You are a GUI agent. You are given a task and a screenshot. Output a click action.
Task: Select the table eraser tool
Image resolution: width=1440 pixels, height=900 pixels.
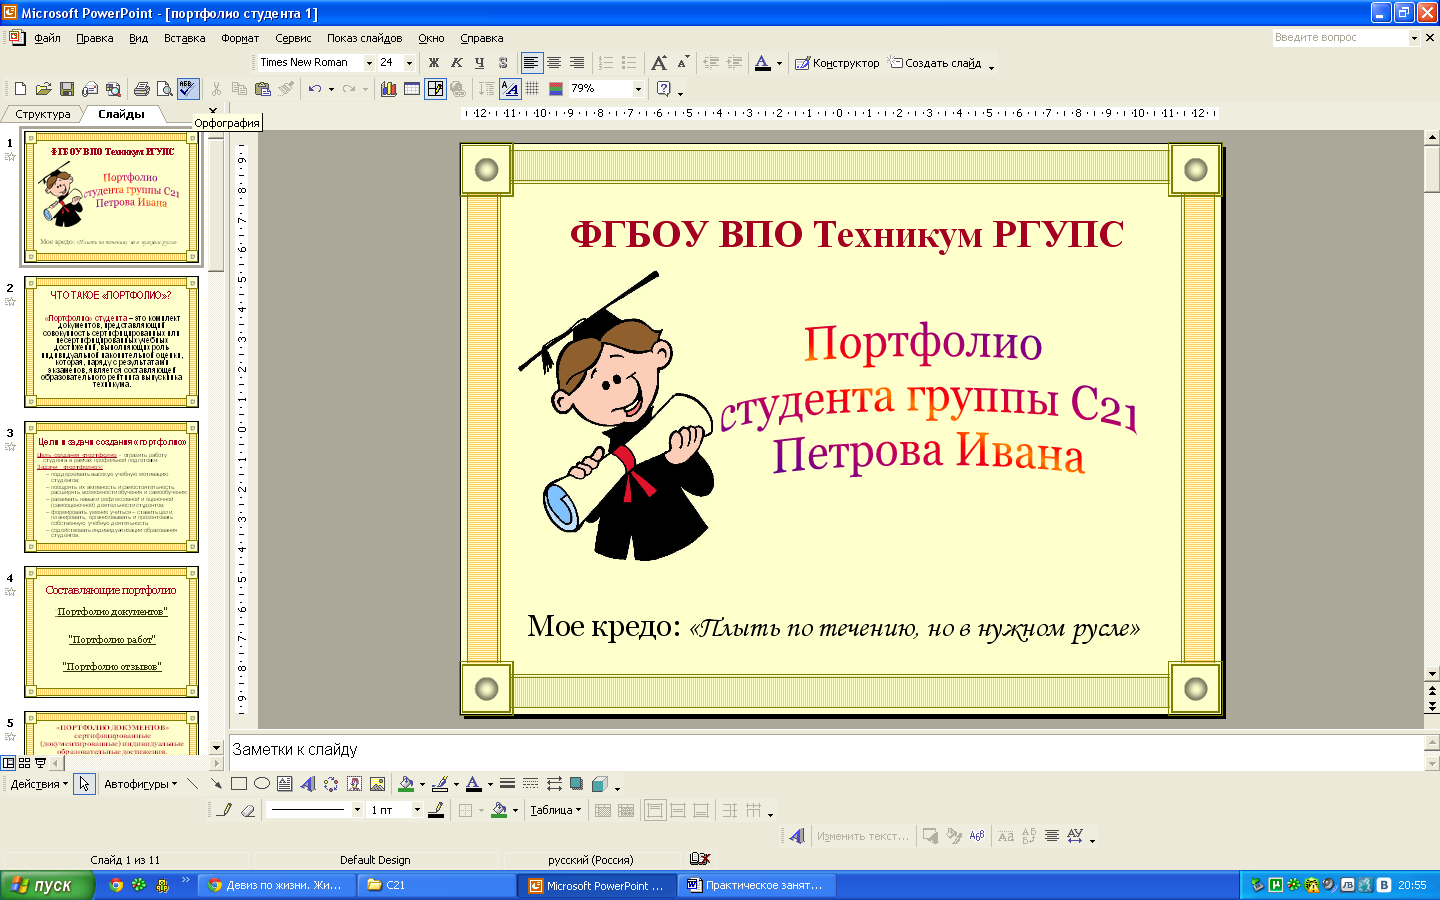pos(247,810)
